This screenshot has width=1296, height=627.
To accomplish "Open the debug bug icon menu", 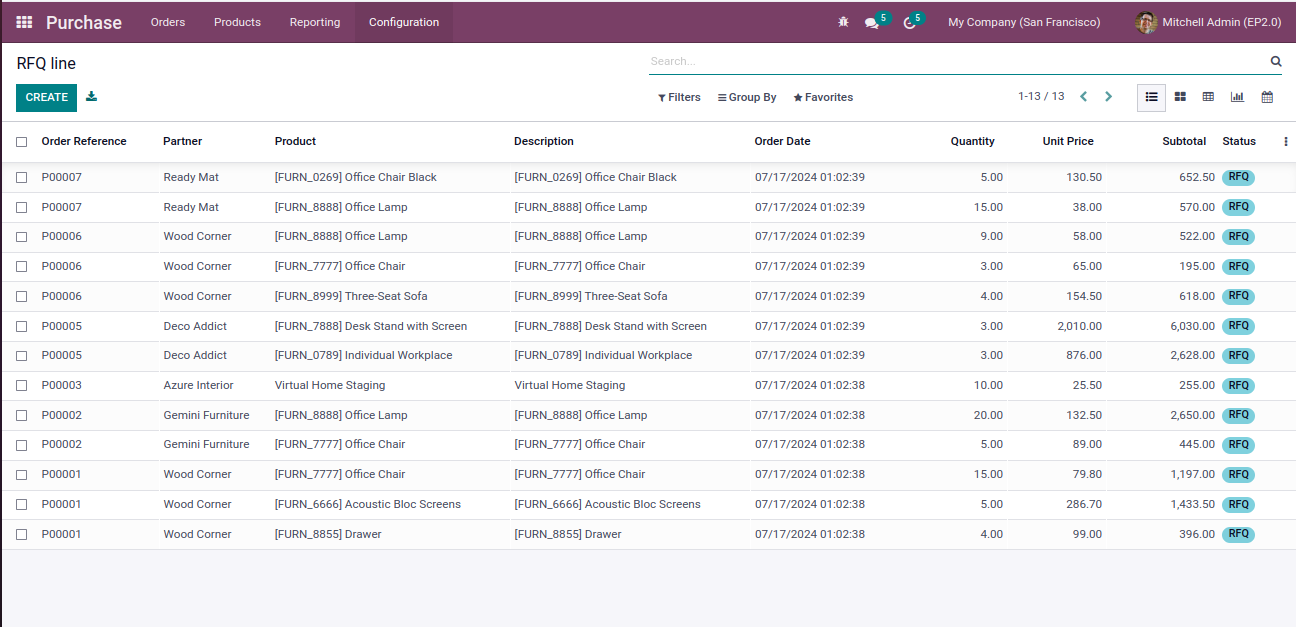I will pos(843,22).
